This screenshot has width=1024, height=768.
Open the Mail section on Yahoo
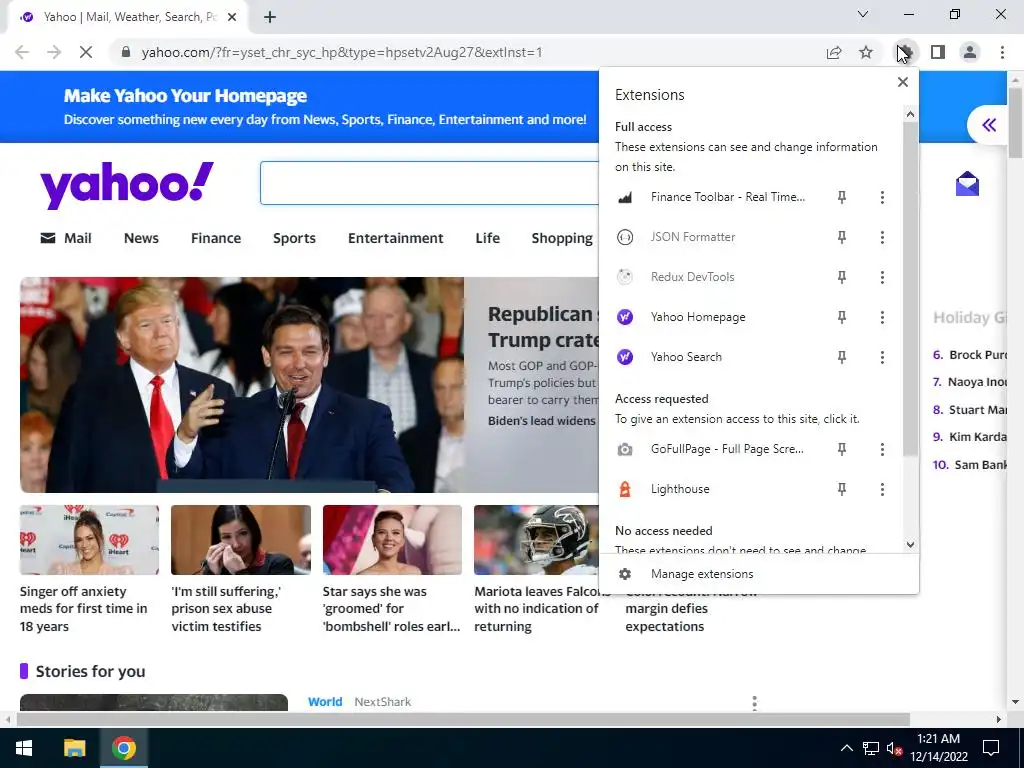66,238
